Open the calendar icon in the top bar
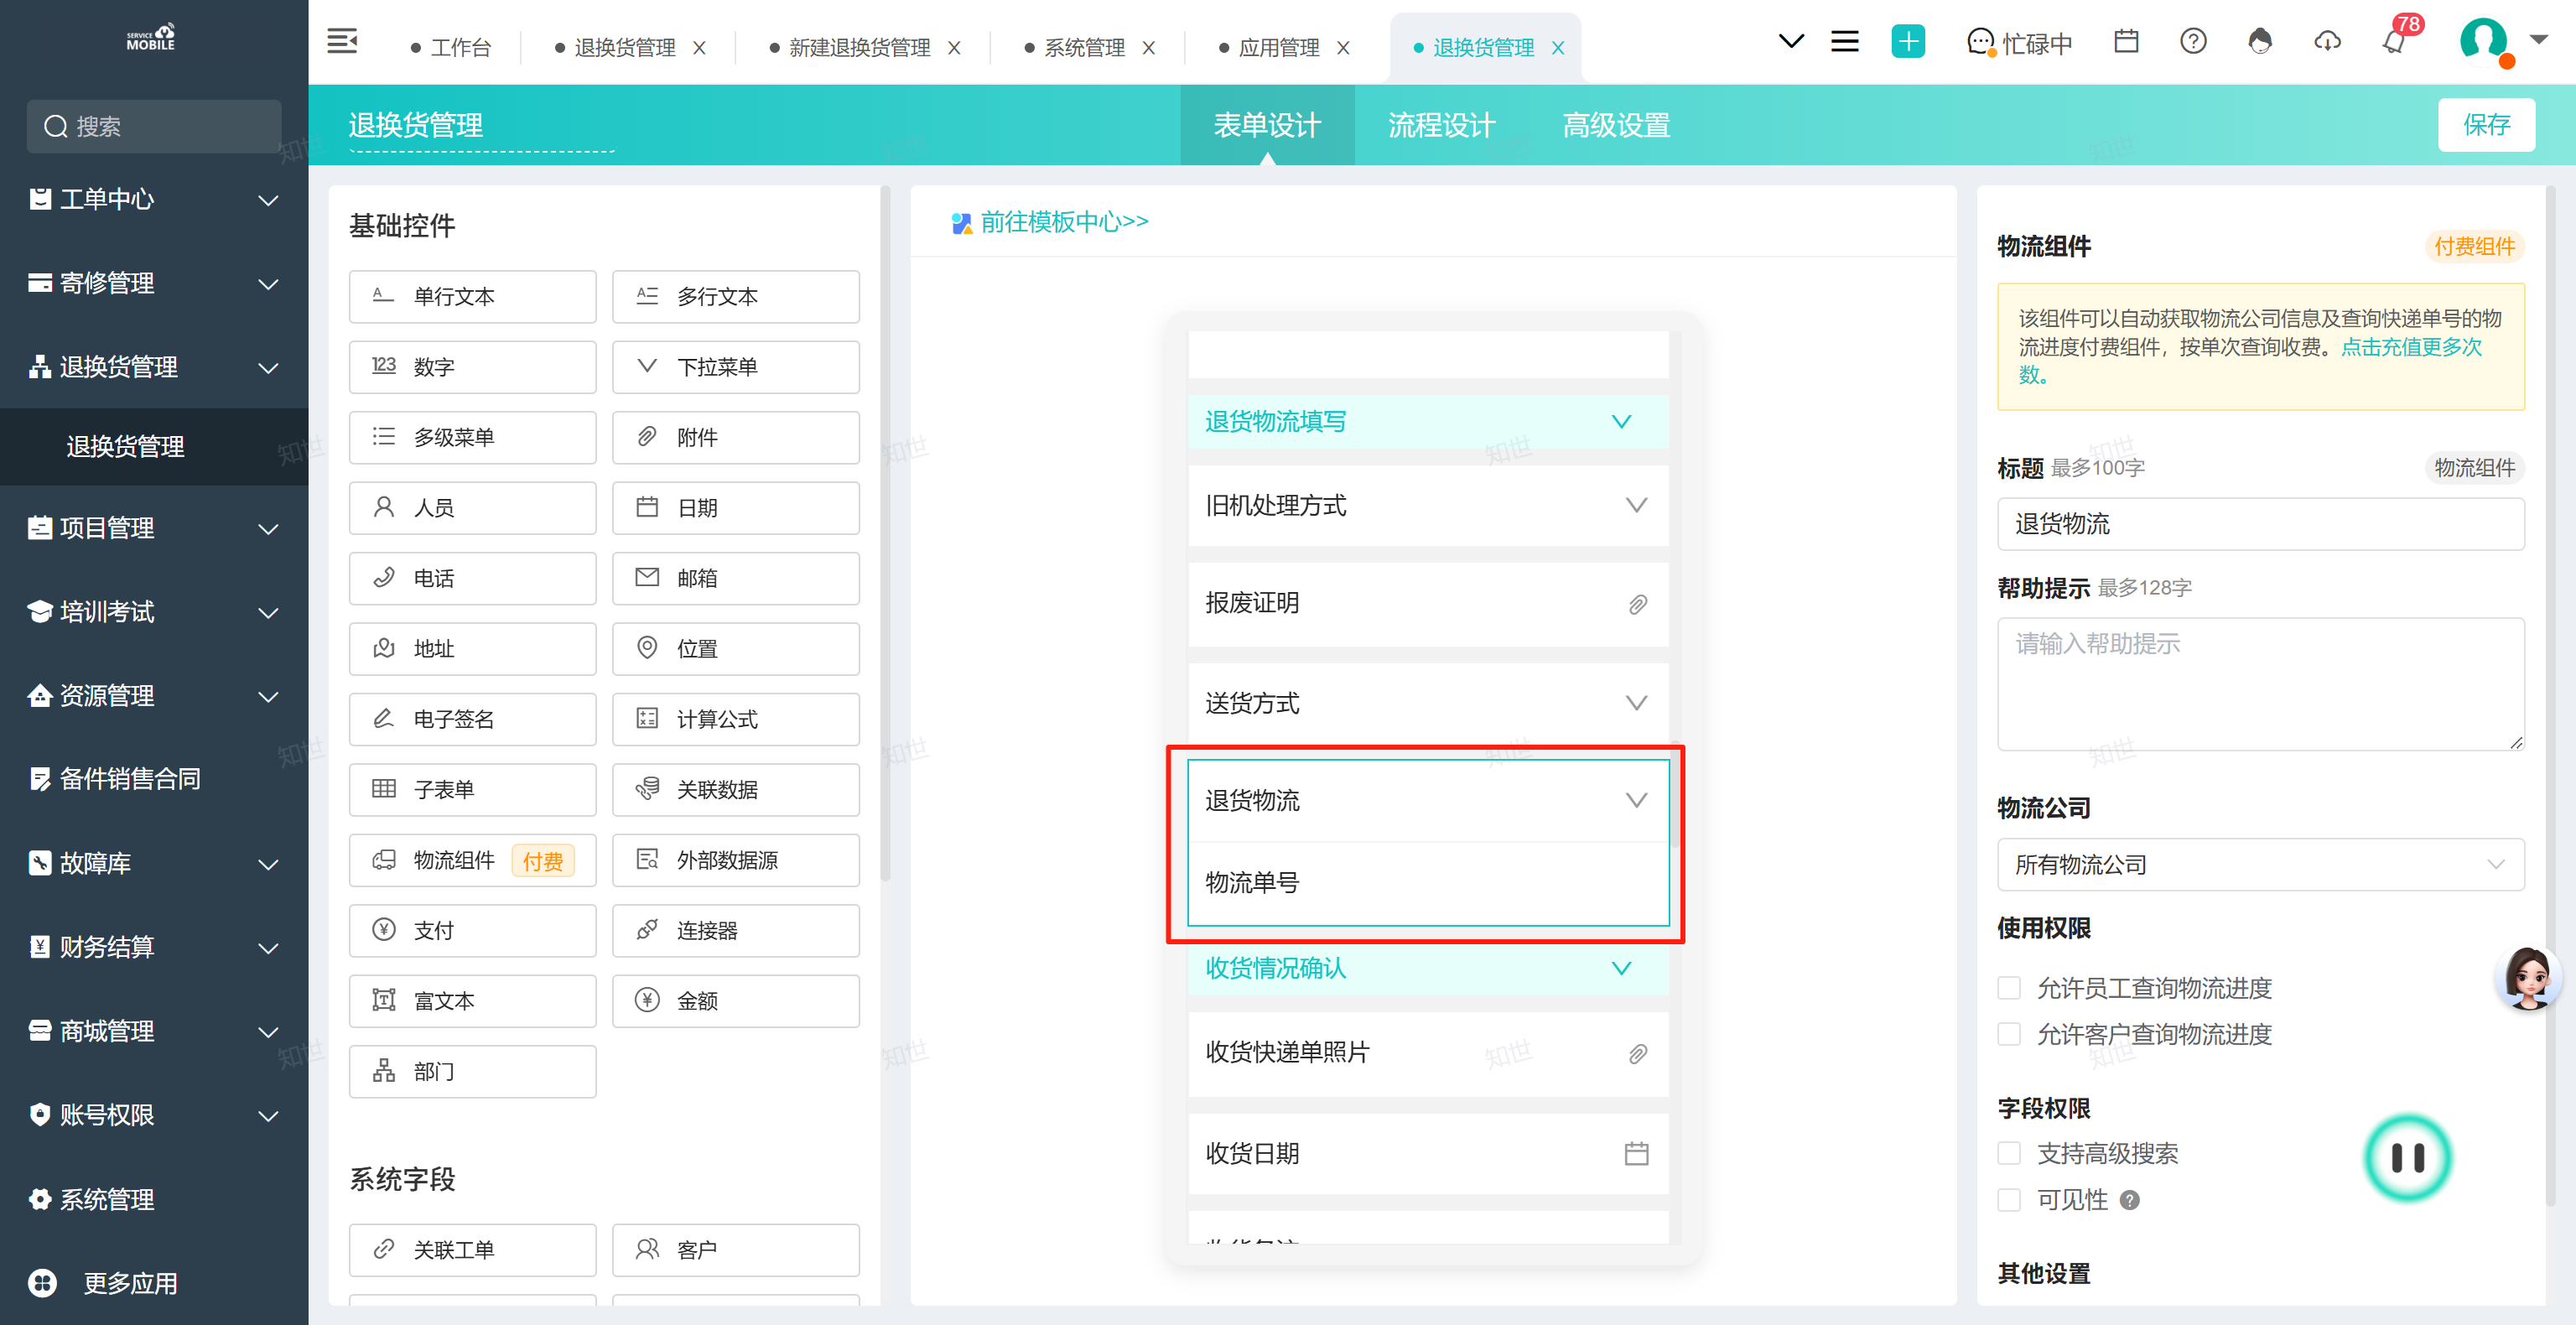Screen dimensions: 2576x1325 click(x=2126, y=41)
